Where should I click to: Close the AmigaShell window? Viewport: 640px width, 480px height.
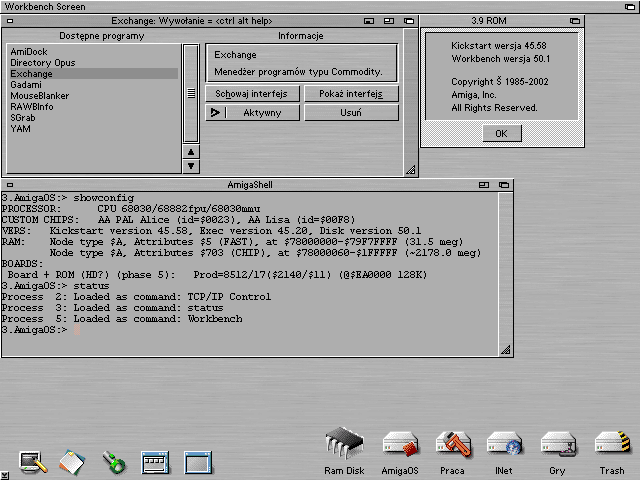pyautogui.click(x=10, y=185)
